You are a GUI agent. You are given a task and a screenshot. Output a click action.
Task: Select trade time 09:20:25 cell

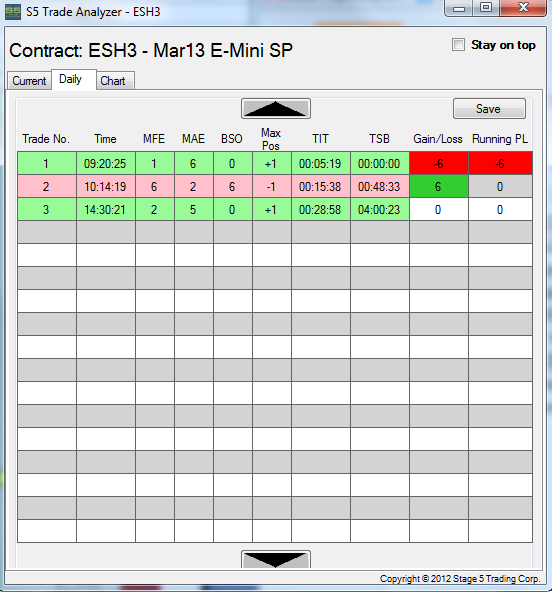pos(106,163)
